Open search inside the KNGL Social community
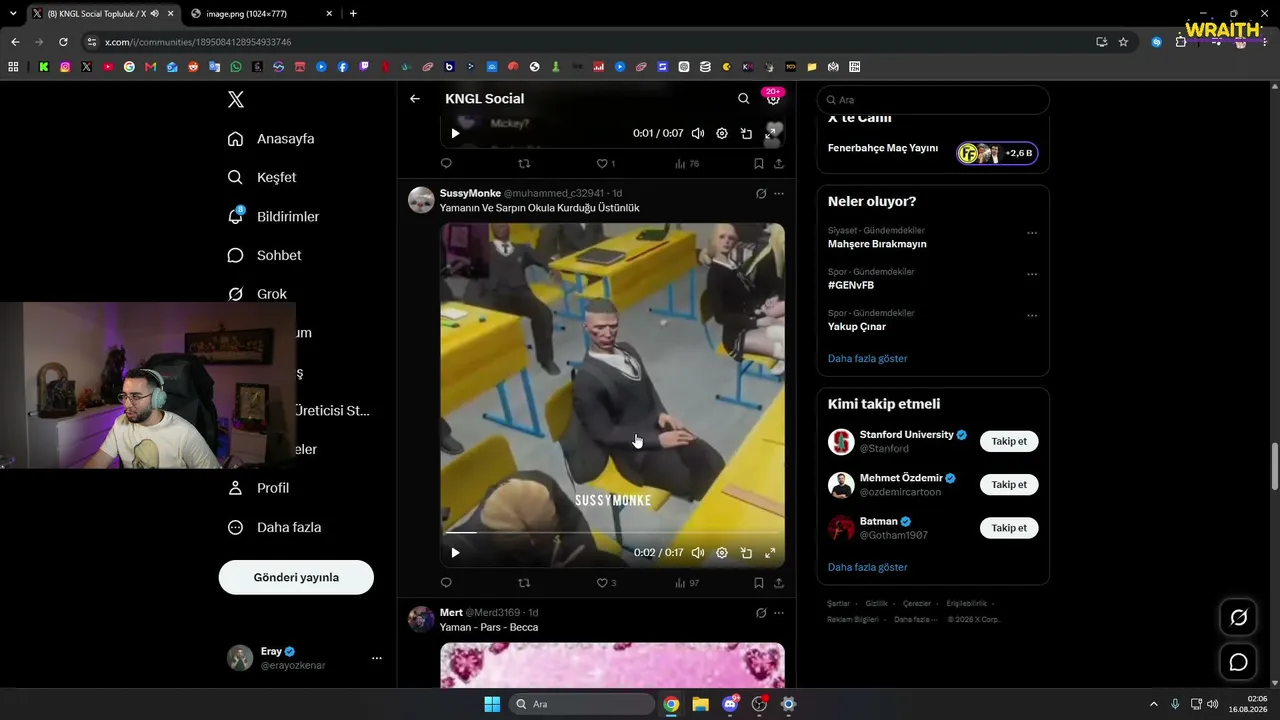Viewport: 1280px width, 720px height. tap(743, 99)
